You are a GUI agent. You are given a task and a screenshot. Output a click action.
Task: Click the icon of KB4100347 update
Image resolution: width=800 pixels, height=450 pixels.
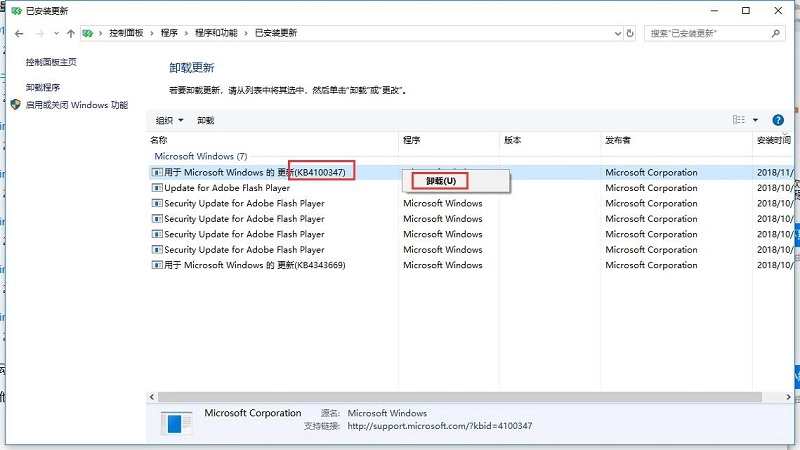point(157,172)
